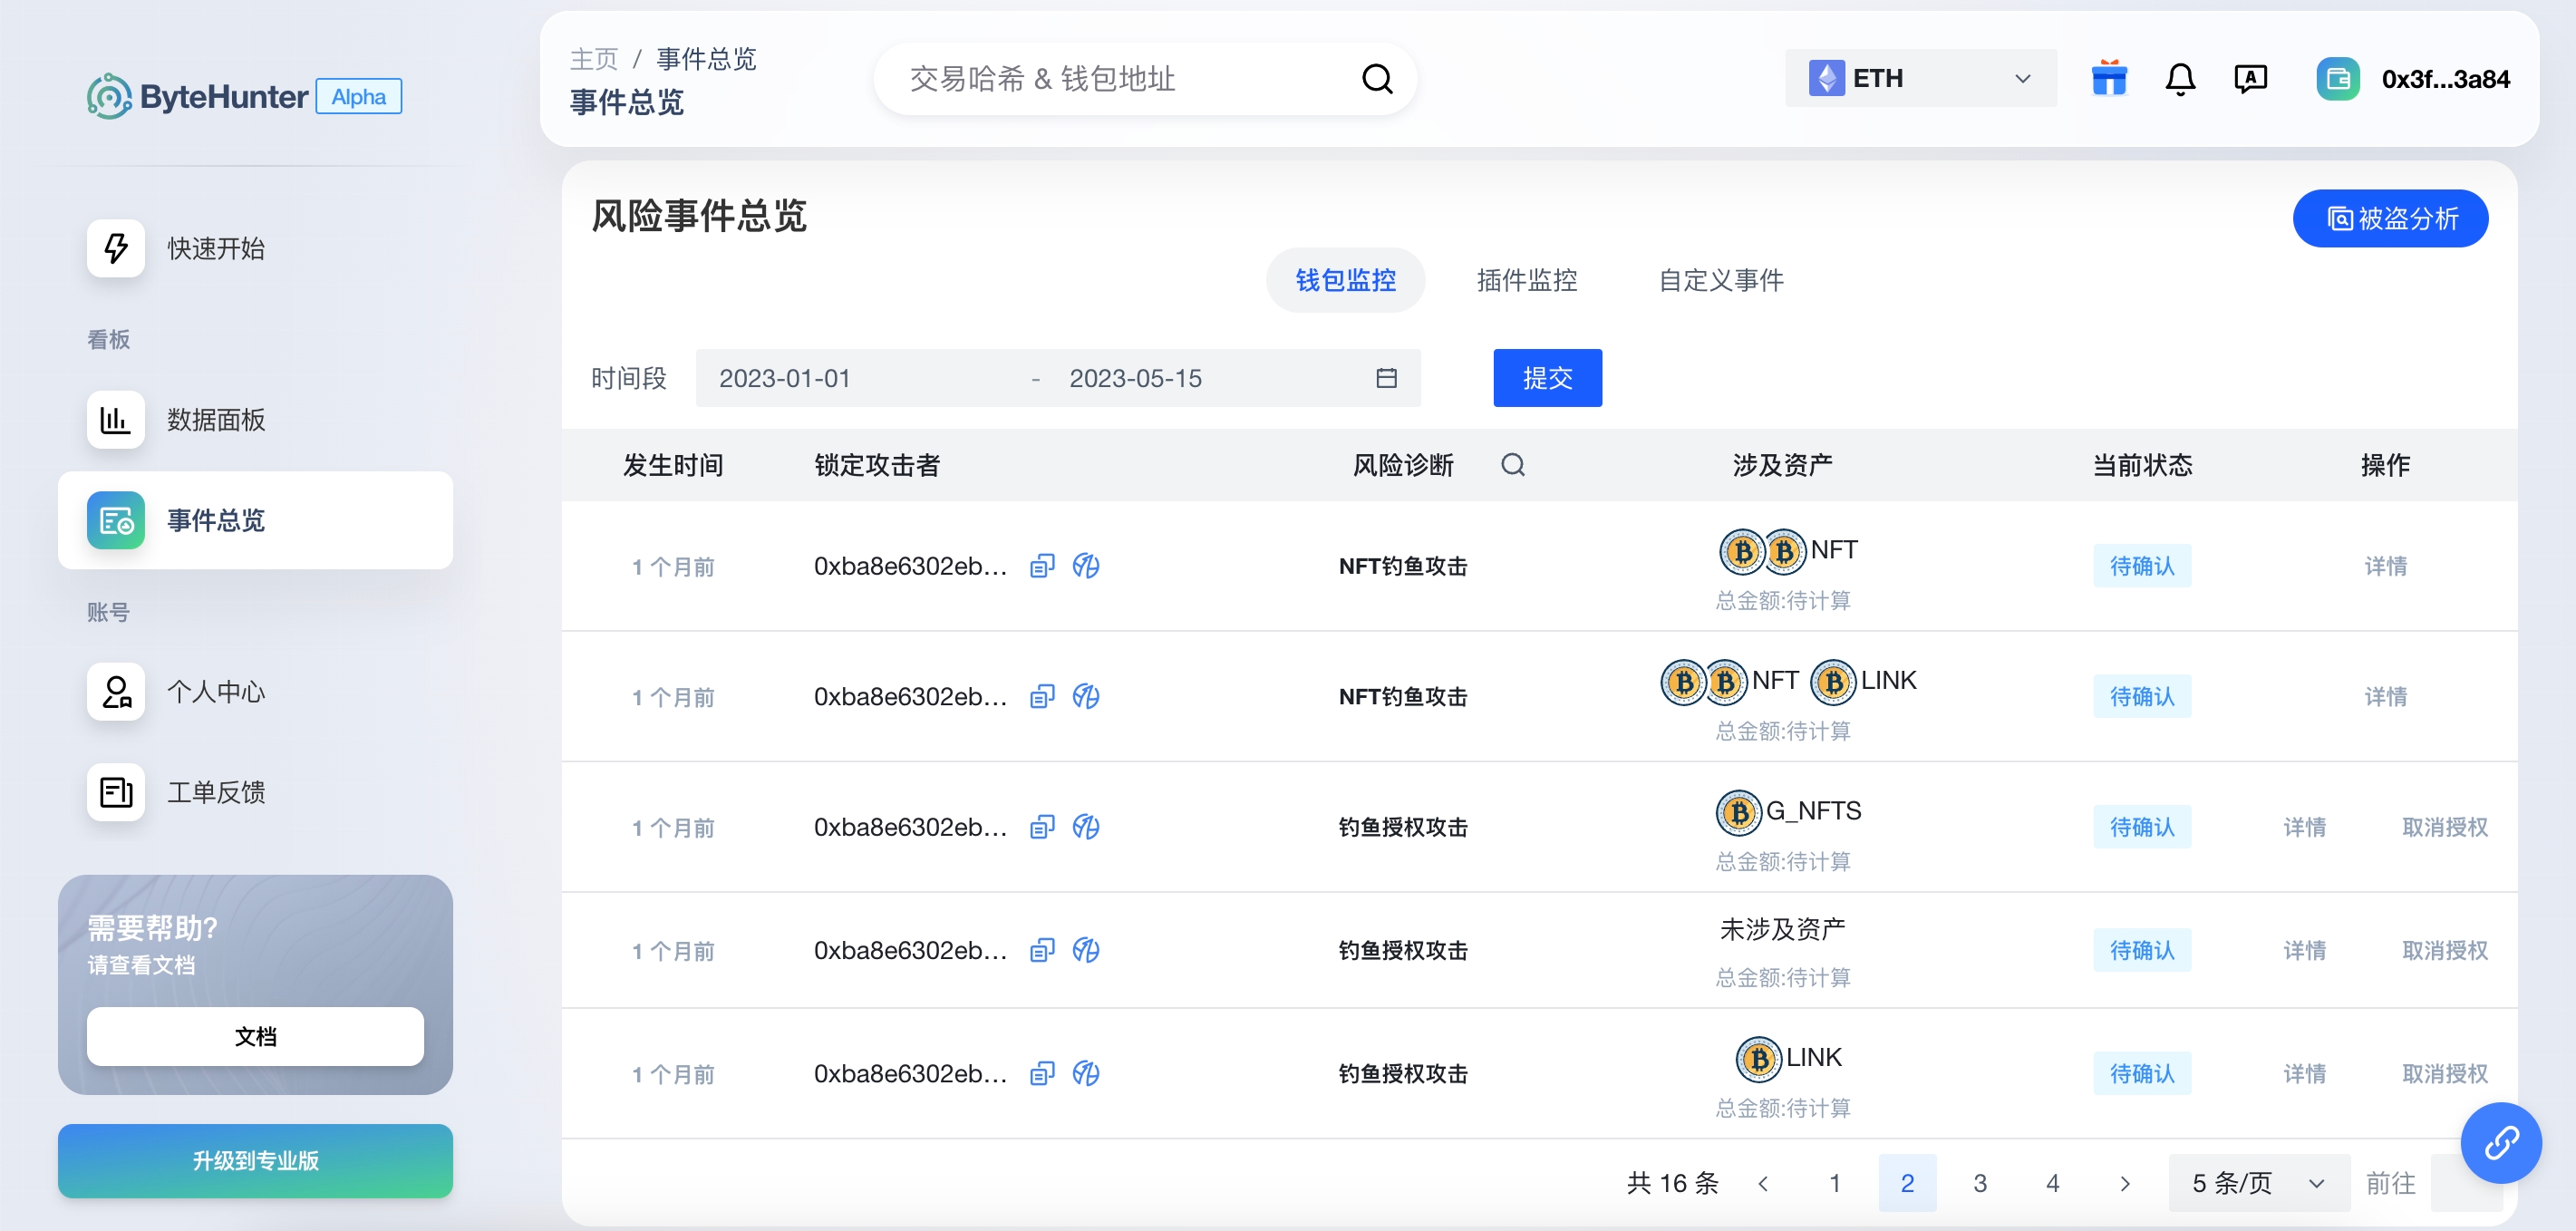This screenshot has width=2576, height=1231.
Task: Click 待确认 status in G_NFTS row
Action: 2142,827
